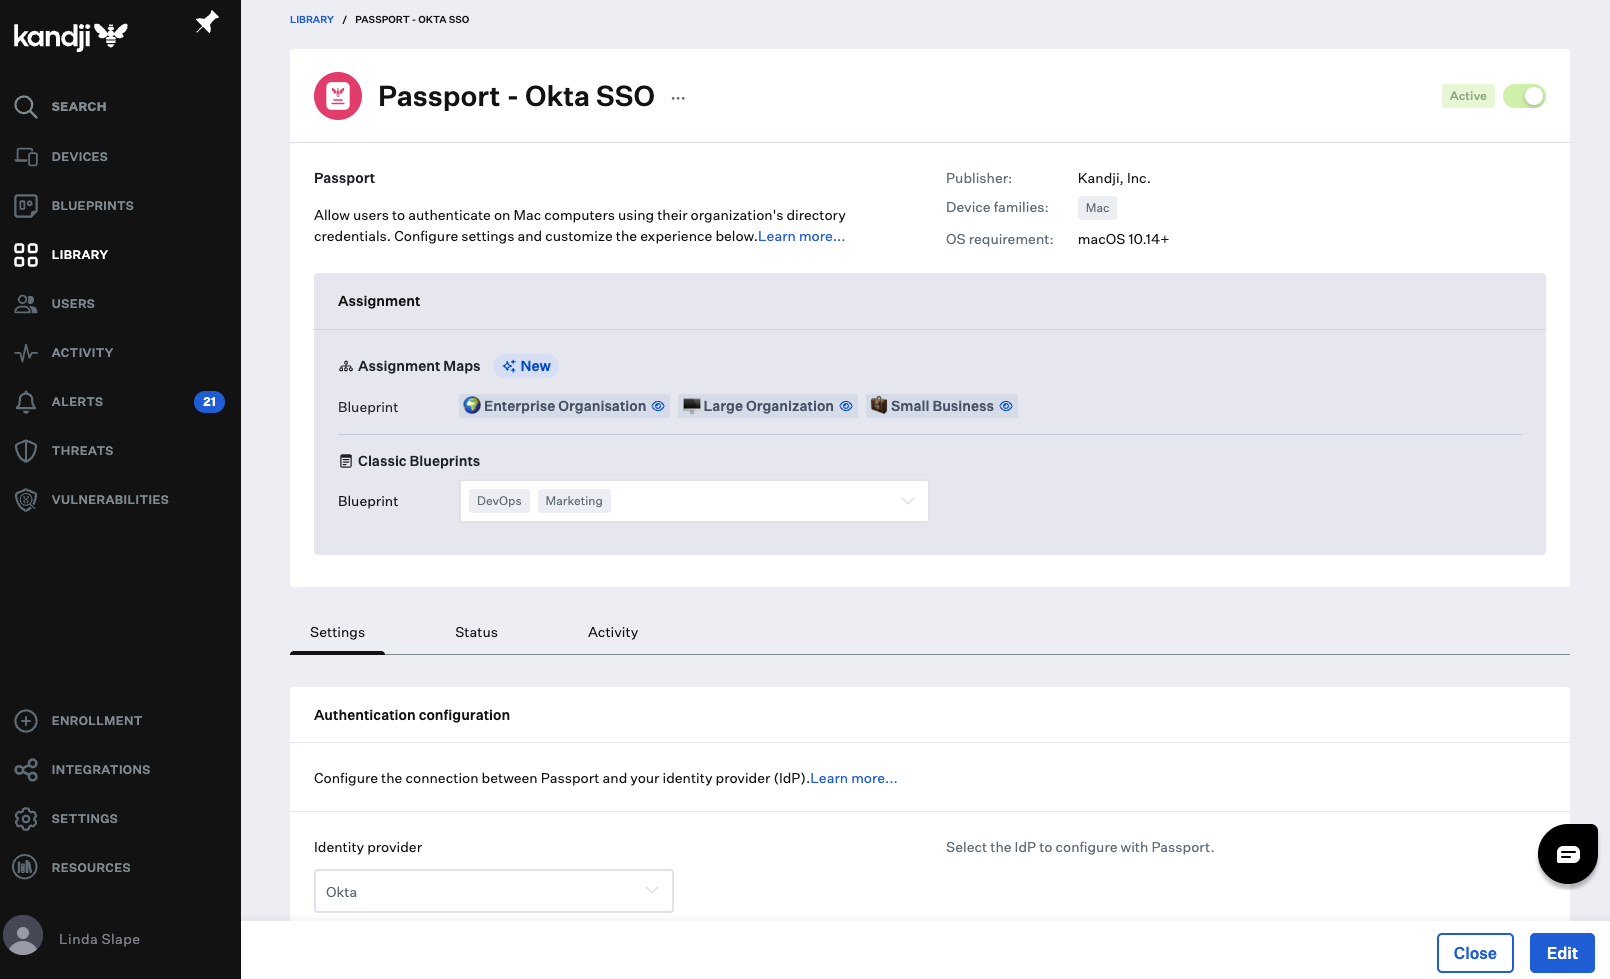This screenshot has width=1610, height=979.
Task: Switch to the Activity tab
Action: 613,633
